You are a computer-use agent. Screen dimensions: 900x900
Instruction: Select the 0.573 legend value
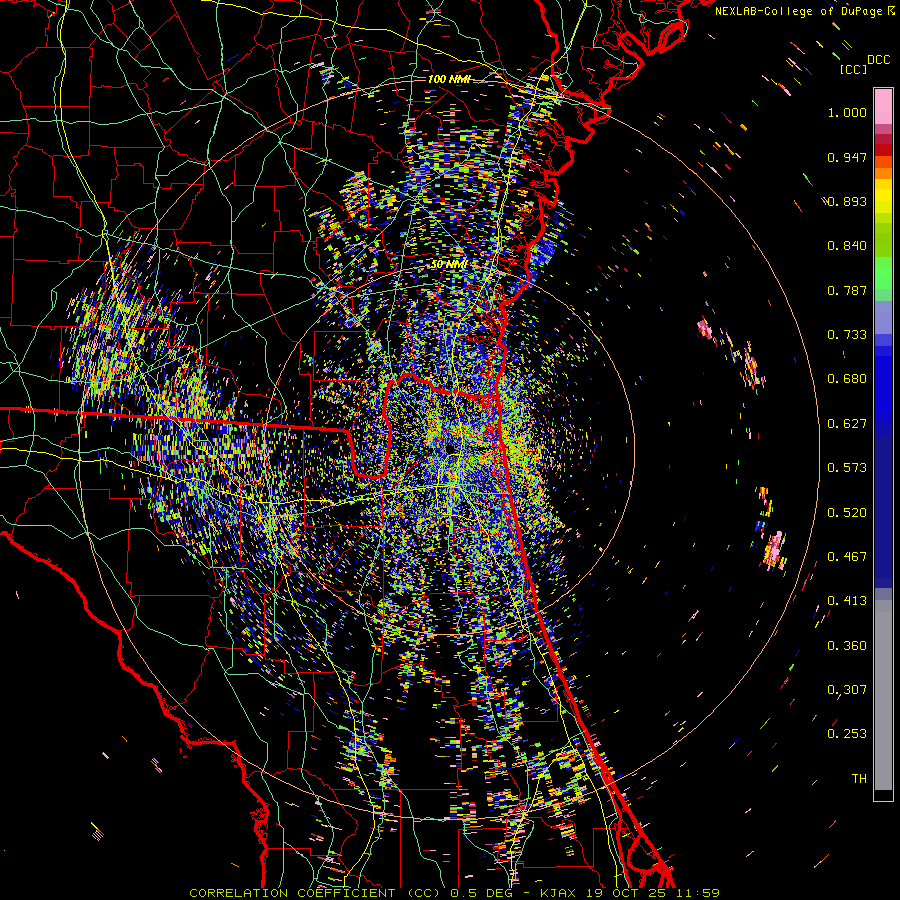[847, 468]
